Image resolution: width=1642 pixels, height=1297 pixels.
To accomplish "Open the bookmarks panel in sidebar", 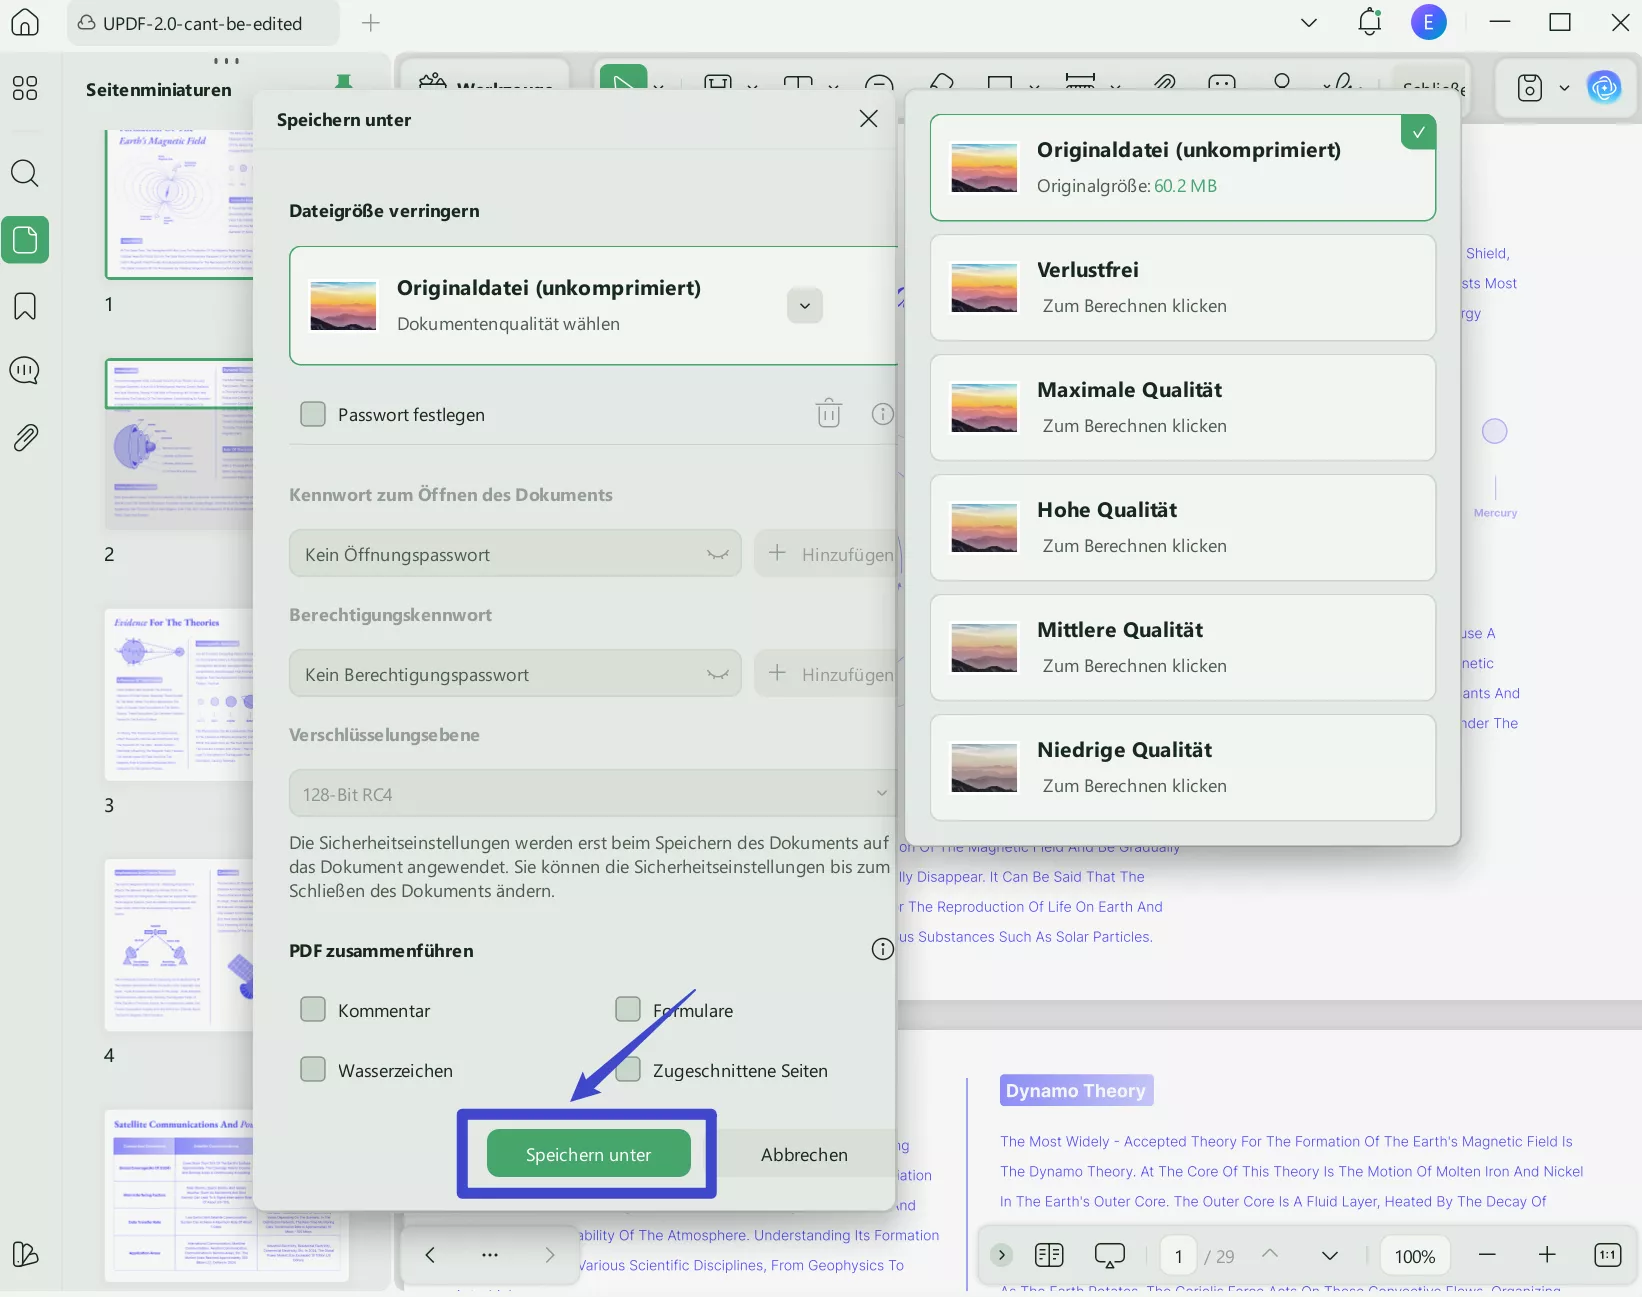I will 25,306.
